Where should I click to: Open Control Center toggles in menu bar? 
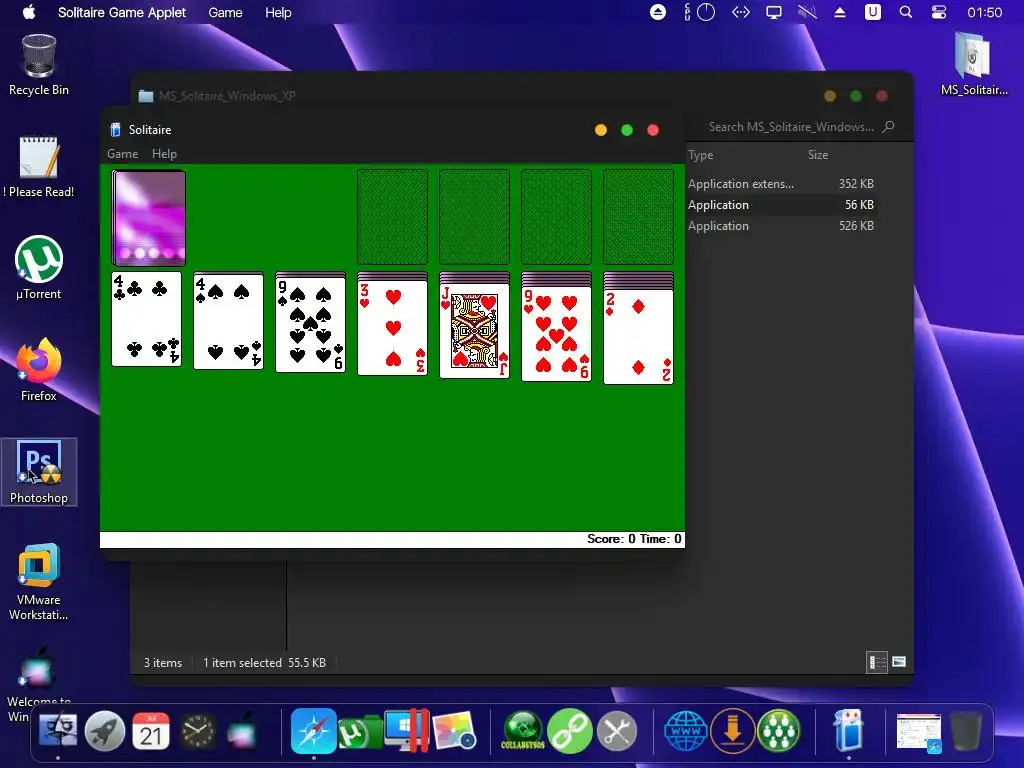pos(938,12)
